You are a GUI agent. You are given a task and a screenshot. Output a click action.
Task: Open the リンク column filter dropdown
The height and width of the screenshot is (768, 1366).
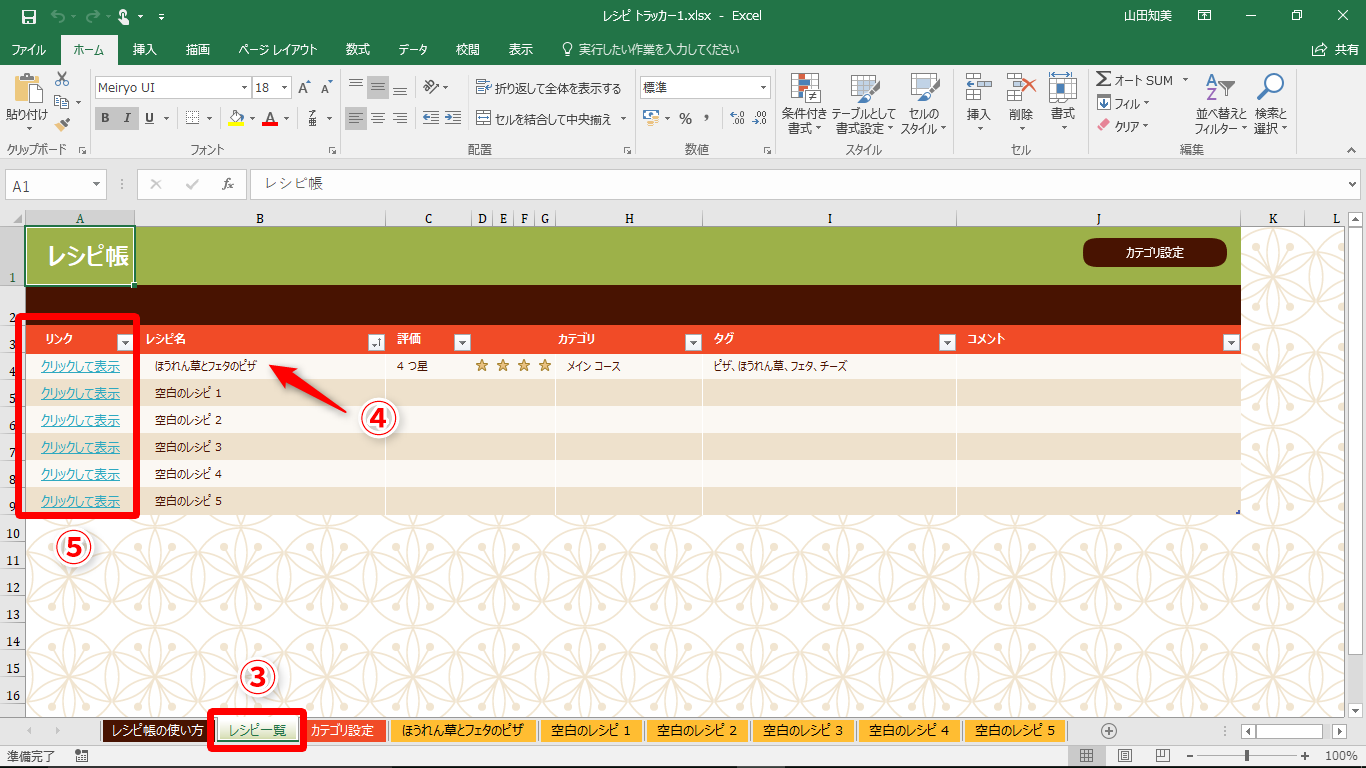click(125, 343)
